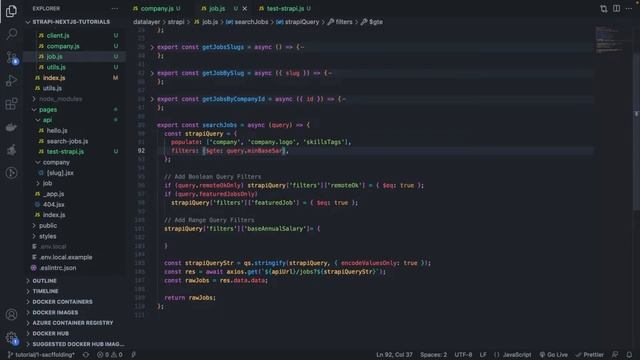This screenshot has width=640, height=360.
Task: Open changes compare icon in editor toolbar
Action: click(x=604, y=9)
